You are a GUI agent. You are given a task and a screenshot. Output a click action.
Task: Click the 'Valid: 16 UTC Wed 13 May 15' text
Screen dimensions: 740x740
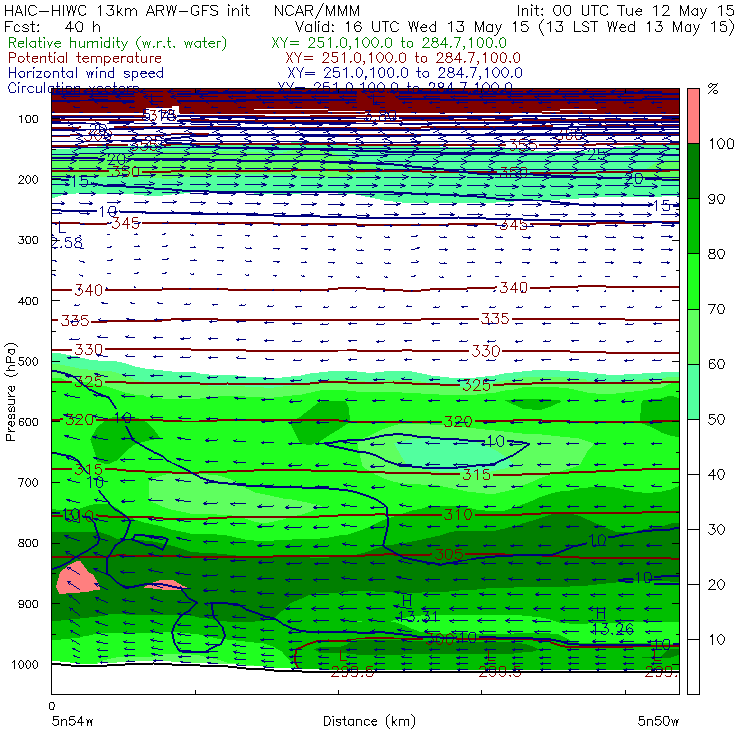point(412,27)
